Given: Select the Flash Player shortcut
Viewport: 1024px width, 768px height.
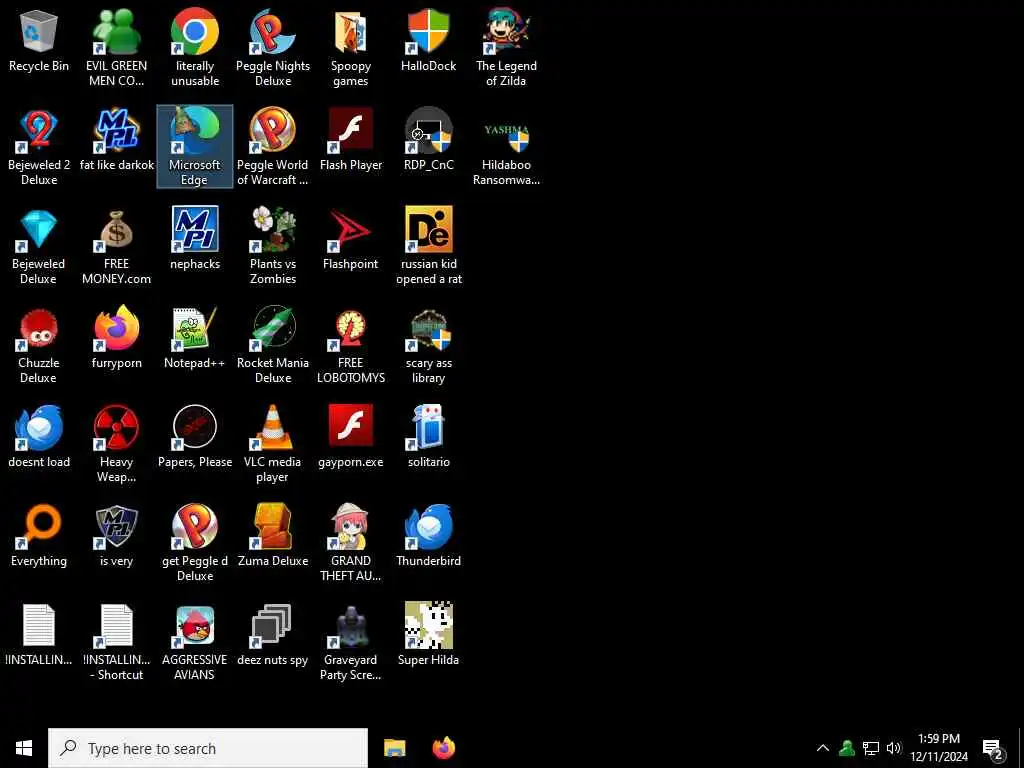Looking at the screenshot, I should pos(351,131).
